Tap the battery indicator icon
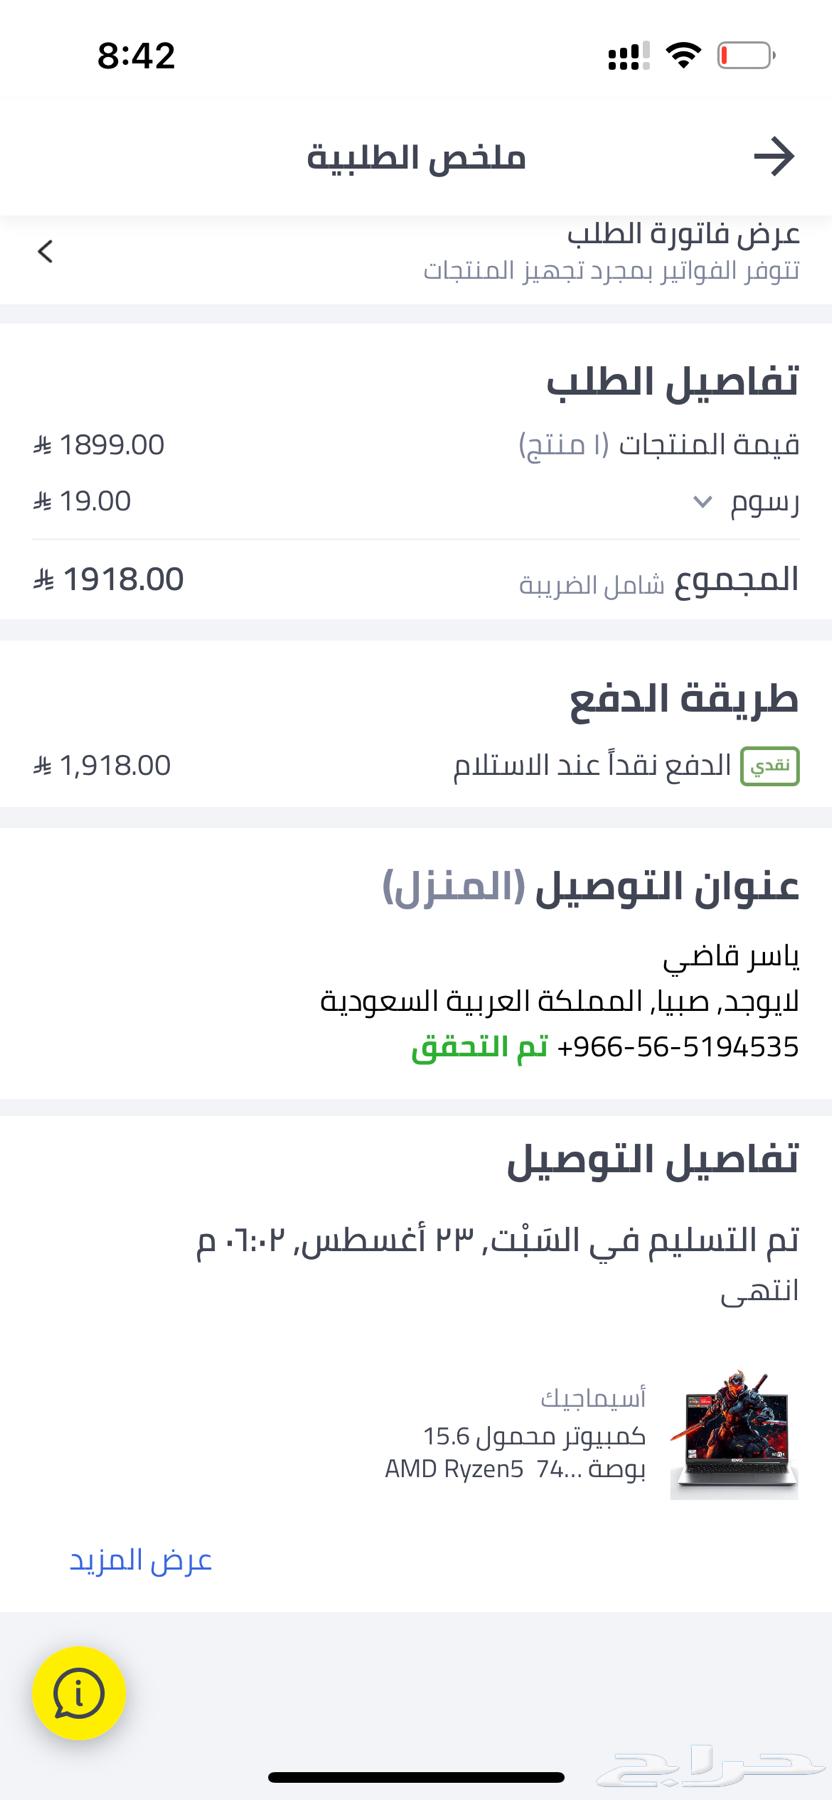Image resolution: width=832 pixels, height=1800 pixels. [x=746, y=55]
